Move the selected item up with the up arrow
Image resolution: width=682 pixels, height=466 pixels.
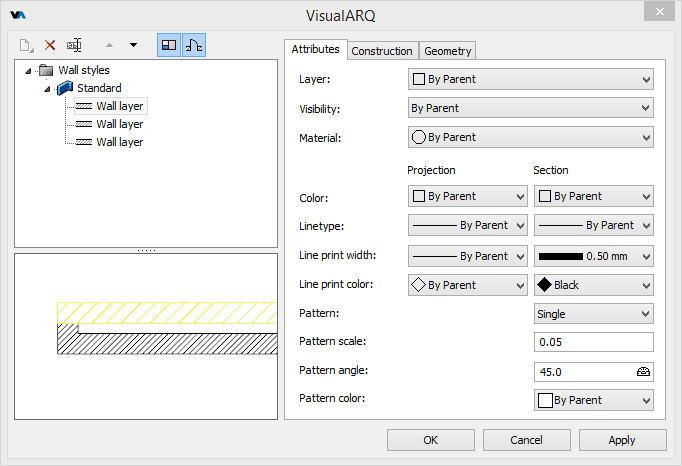[110, 45]
